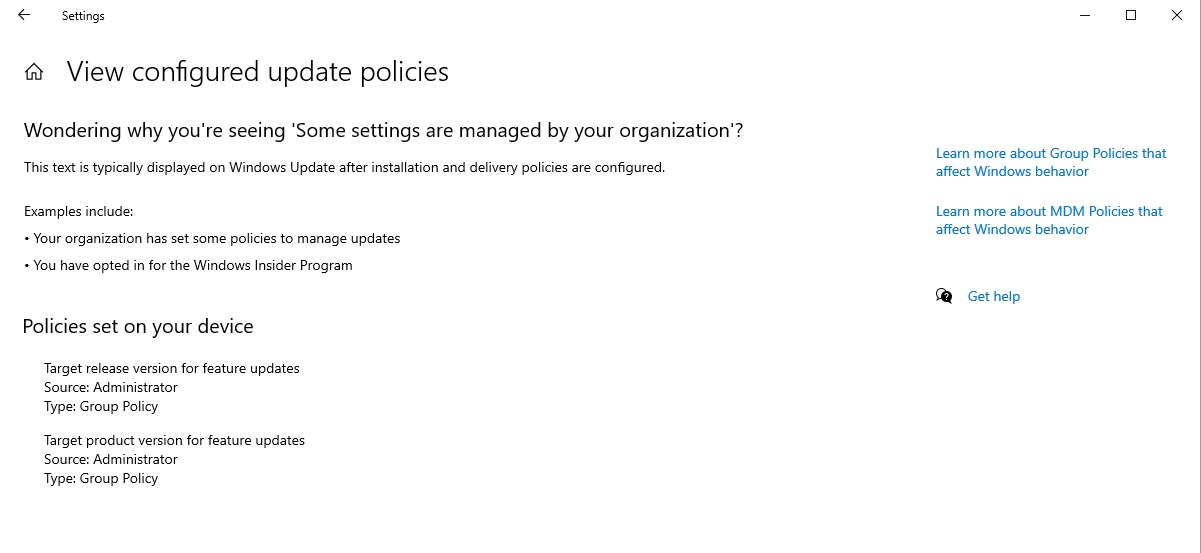
Task: Select Target release version policy entry
Action: point(171,368)
